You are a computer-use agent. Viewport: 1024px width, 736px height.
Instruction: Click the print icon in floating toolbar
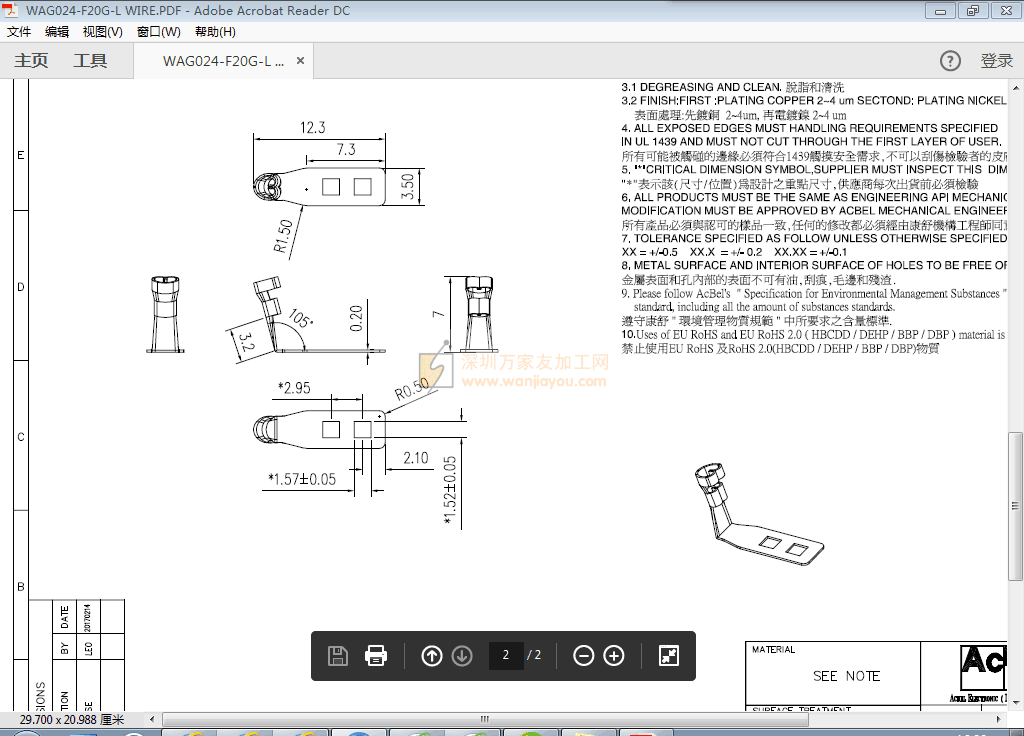[x=376, y=656]
